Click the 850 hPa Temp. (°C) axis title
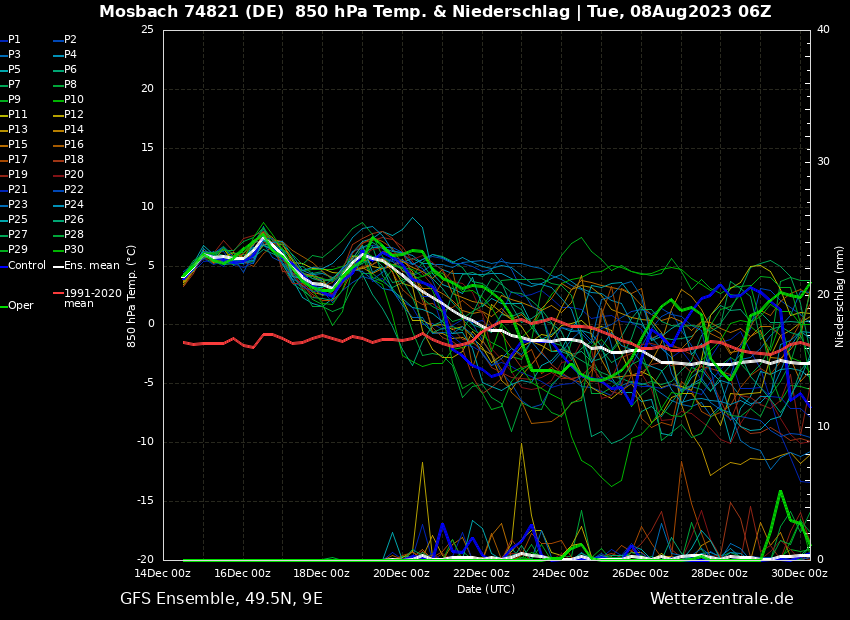This screenshot has height=620, width=850. click(132, 295)
